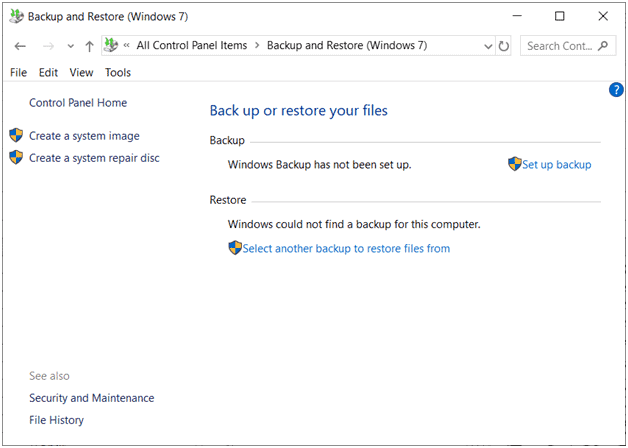Open File History link
Screen dimensions: 628x448
coord(56,420)
